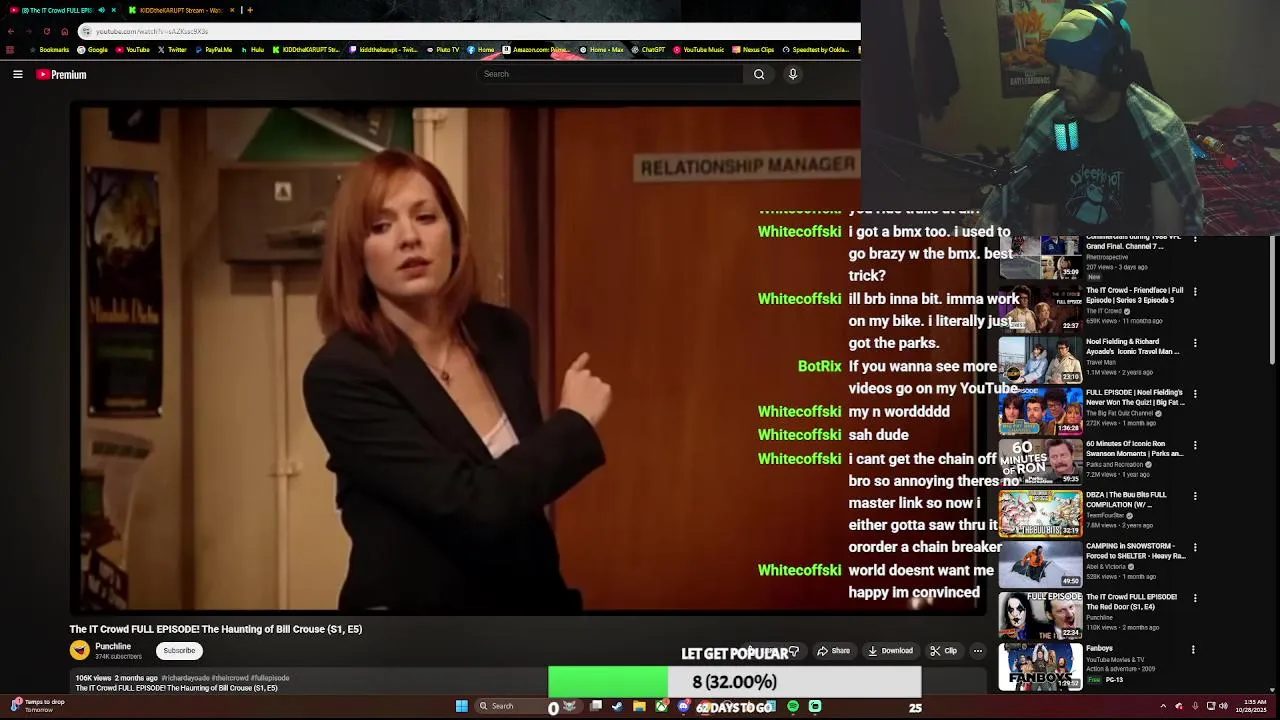The image size is (1280, 720).
Task: Open the Google bookmark
Action: pyautogui.click(x=92, y=50)
